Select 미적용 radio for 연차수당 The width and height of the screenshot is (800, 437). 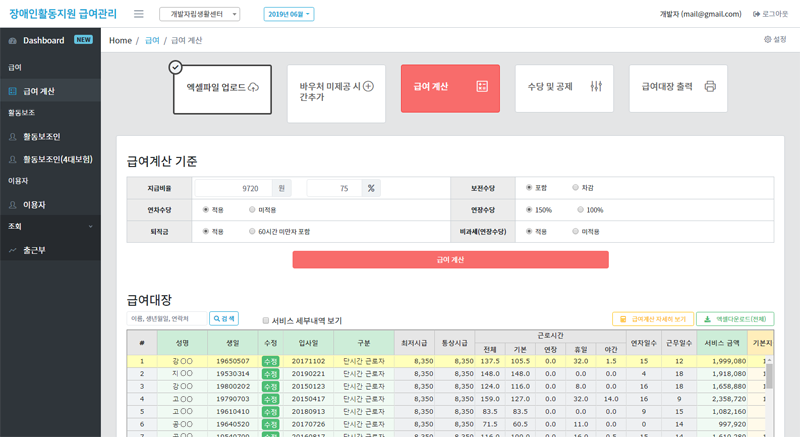pos(252,210)
